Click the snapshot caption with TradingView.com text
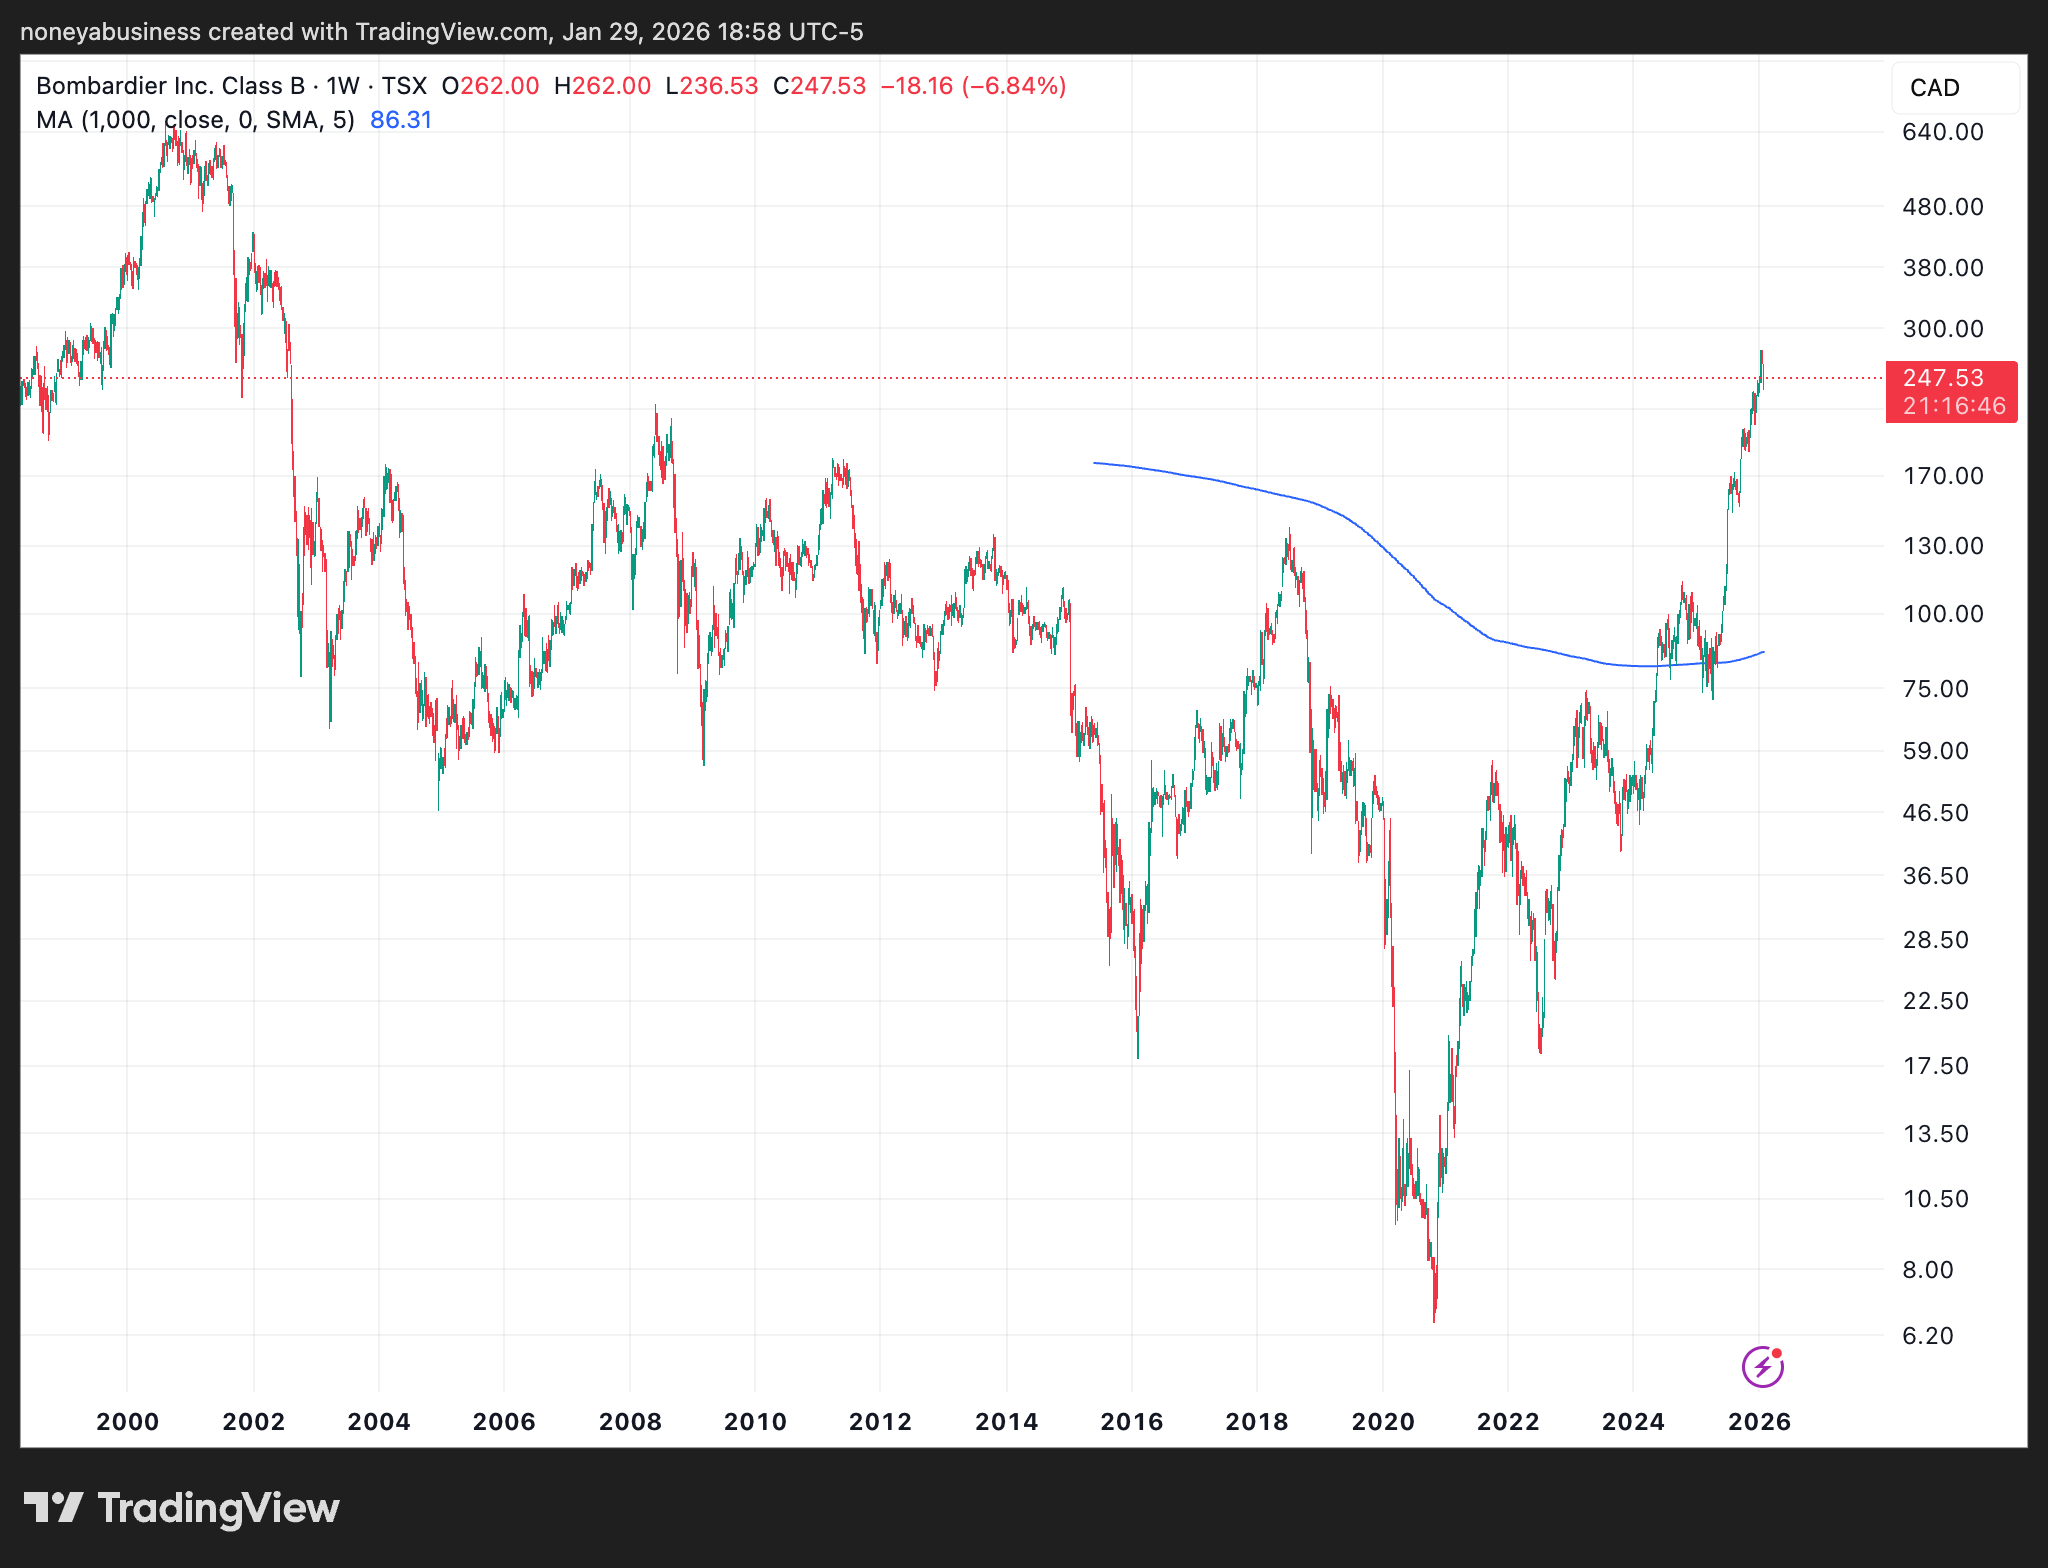2048x1568 pixels. [441, 32]
